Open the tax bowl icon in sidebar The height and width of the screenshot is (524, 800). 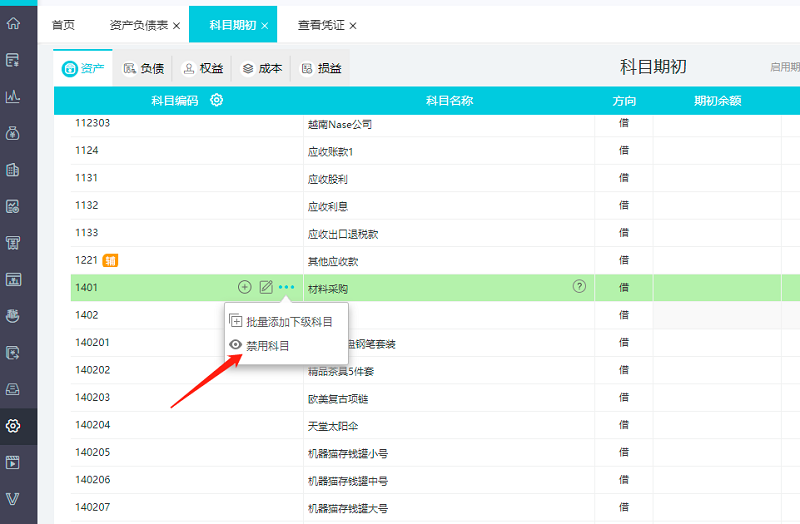(x=13, y=316)
